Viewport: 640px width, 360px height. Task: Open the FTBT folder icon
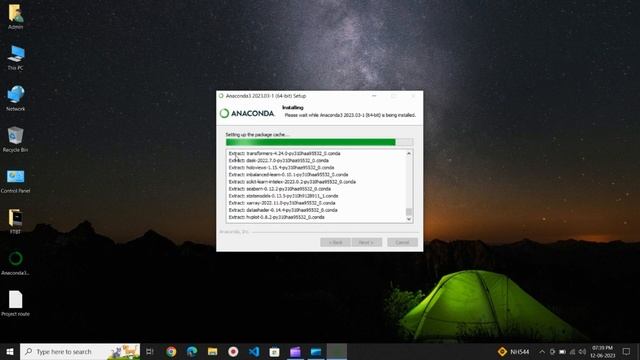(x=16, y=221)
